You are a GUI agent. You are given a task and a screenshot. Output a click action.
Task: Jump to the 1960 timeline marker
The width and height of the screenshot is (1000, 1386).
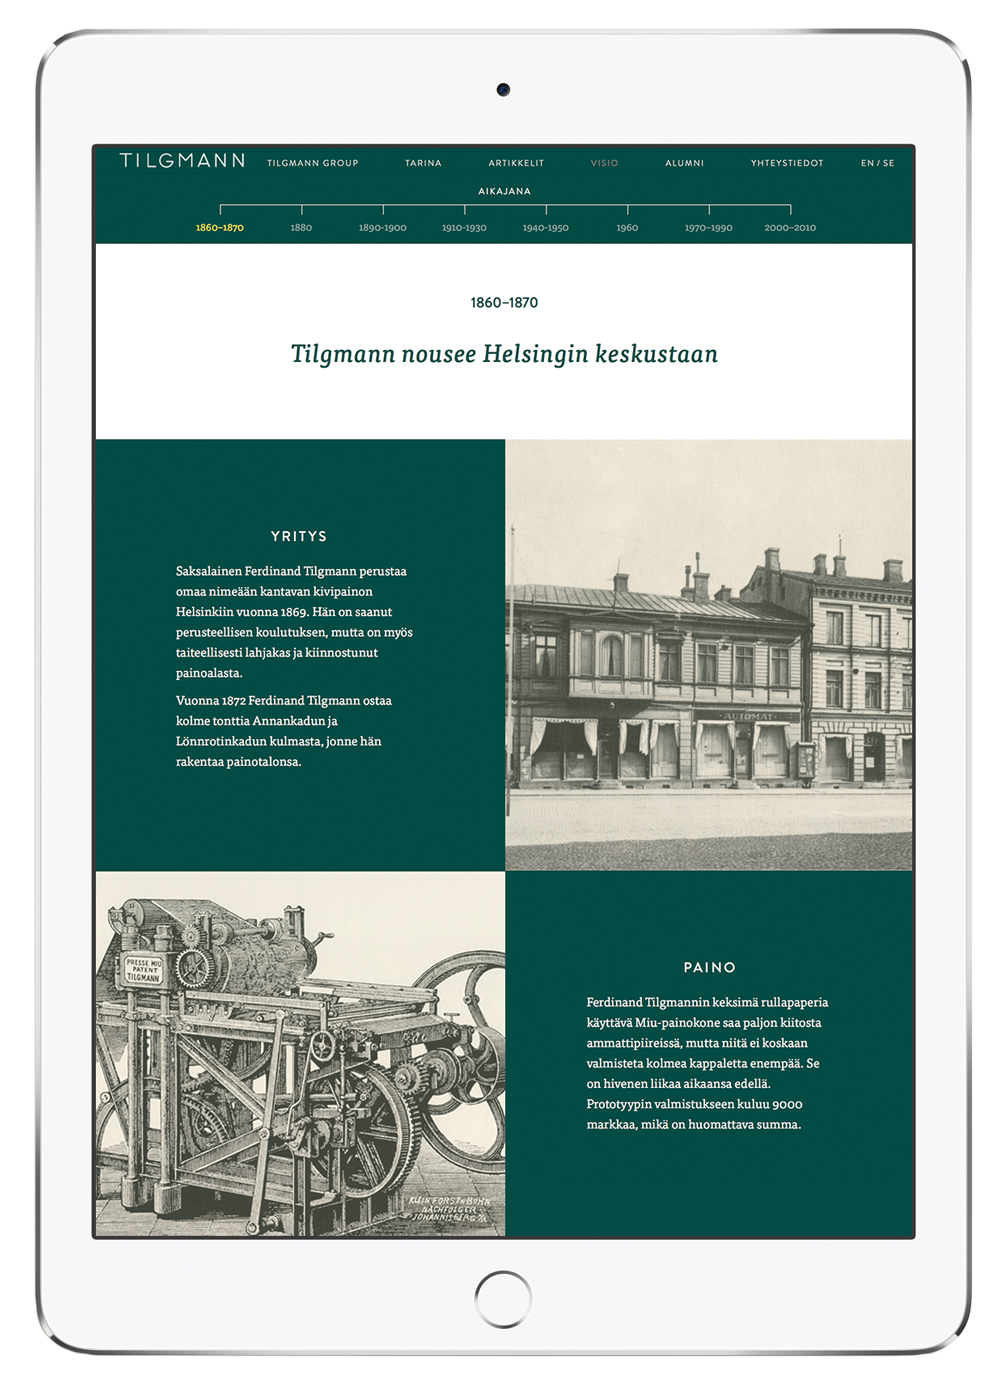pyautogui.click(x=627, y=228)
